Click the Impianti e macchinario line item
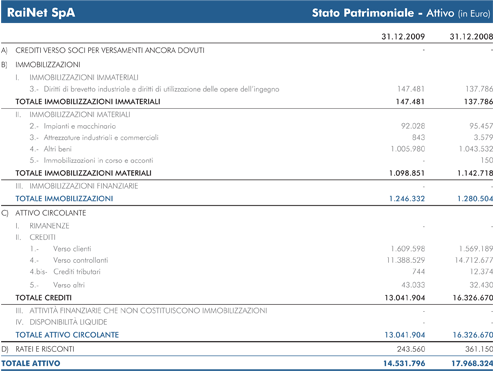The height and width of the screenshot is (374, 495). coord(80,126)
